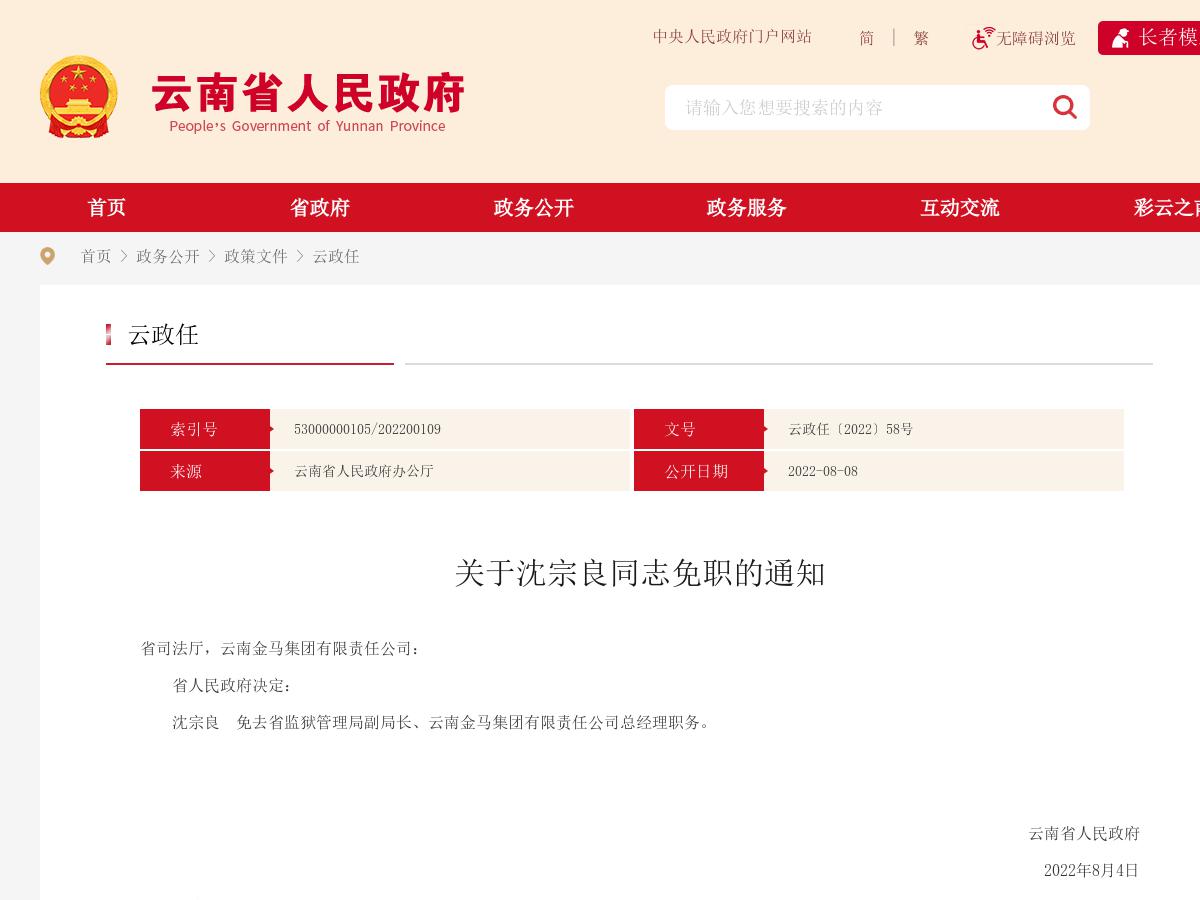The height and width of the screenshot is (900, 1200).
Task: Open 无障碍浏览 accessibility browsing
Action: coord(1036,38)
